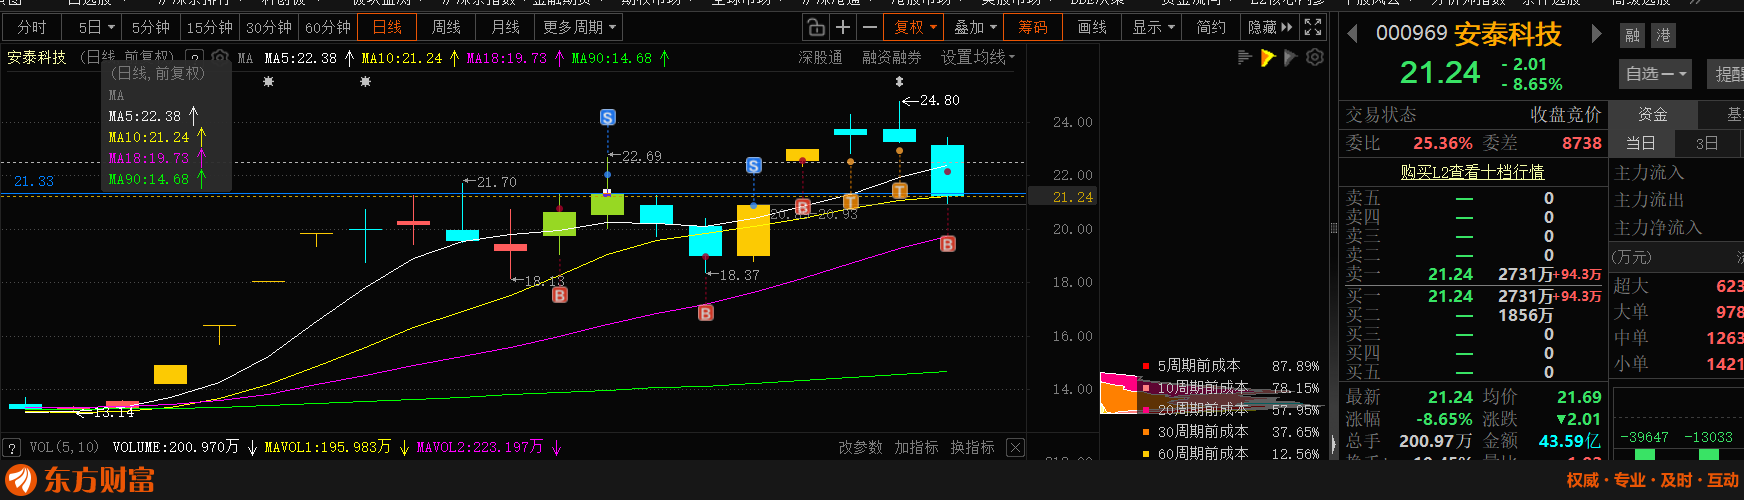Go to previous stock arrow
Screen dimensions: 1744x500
[x=1353, y=34]
